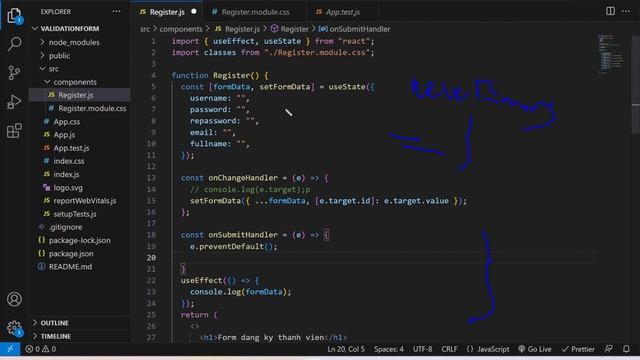Open App.js file
The image size is (640, 360).
80,135
